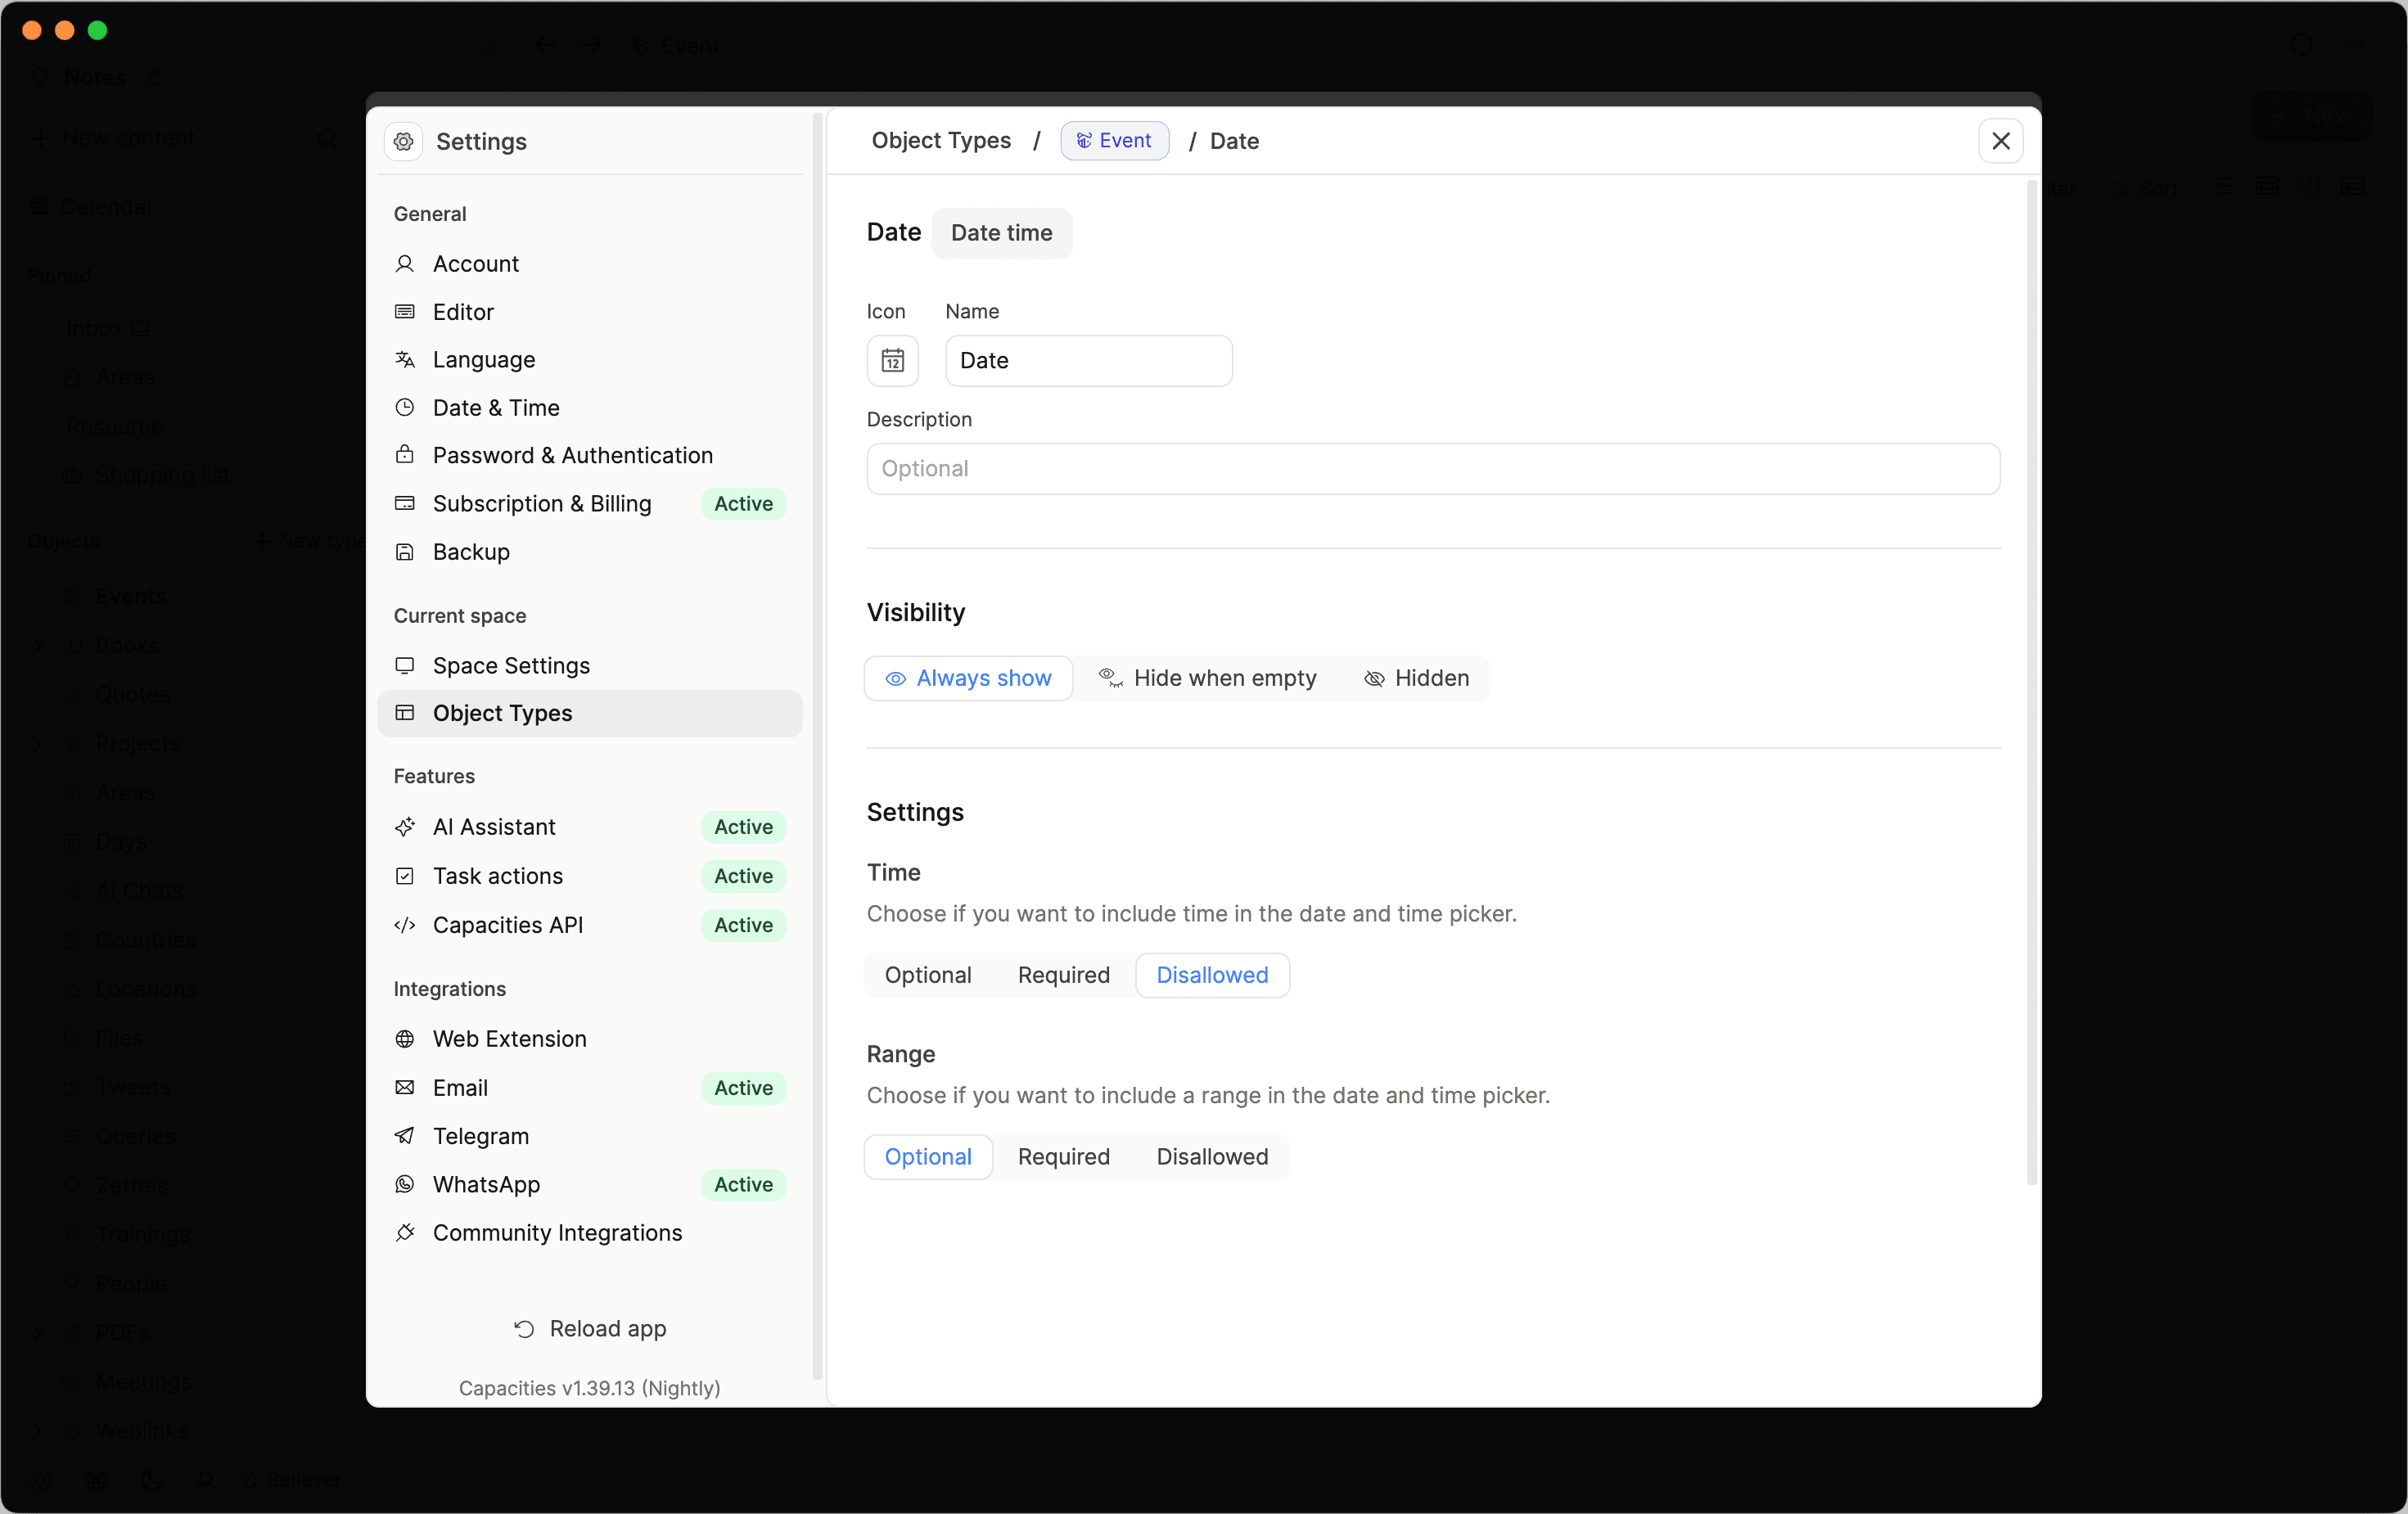
Task: Click Reload app button
Action: [x=590, y=1329]
